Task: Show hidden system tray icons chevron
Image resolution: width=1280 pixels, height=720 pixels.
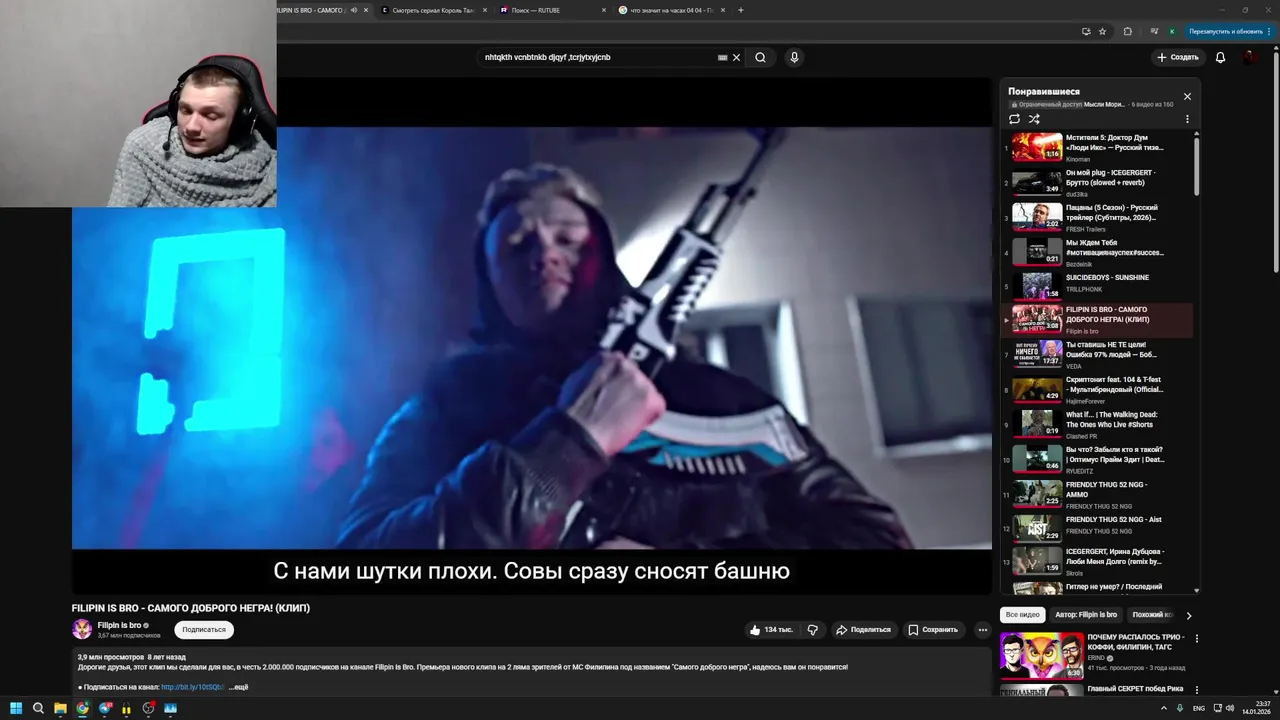Action: (x=1163, y=708)
